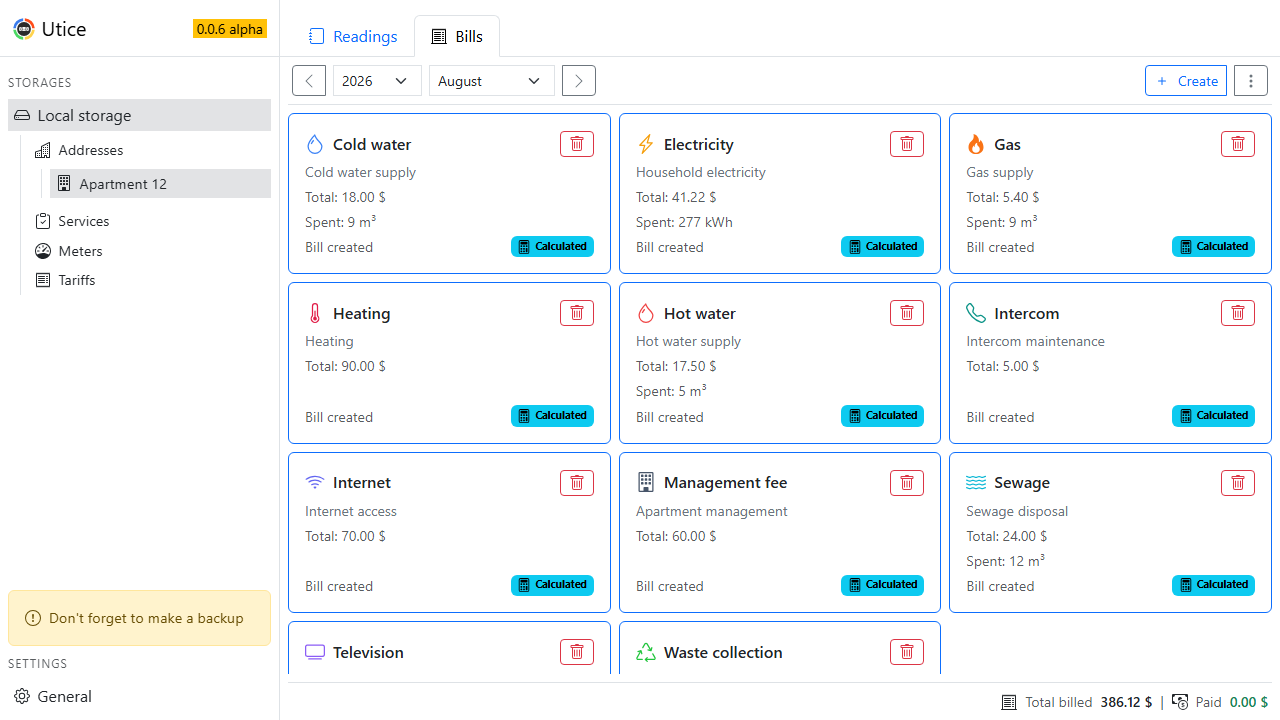Delete the Cold water bill

[577, 144]
